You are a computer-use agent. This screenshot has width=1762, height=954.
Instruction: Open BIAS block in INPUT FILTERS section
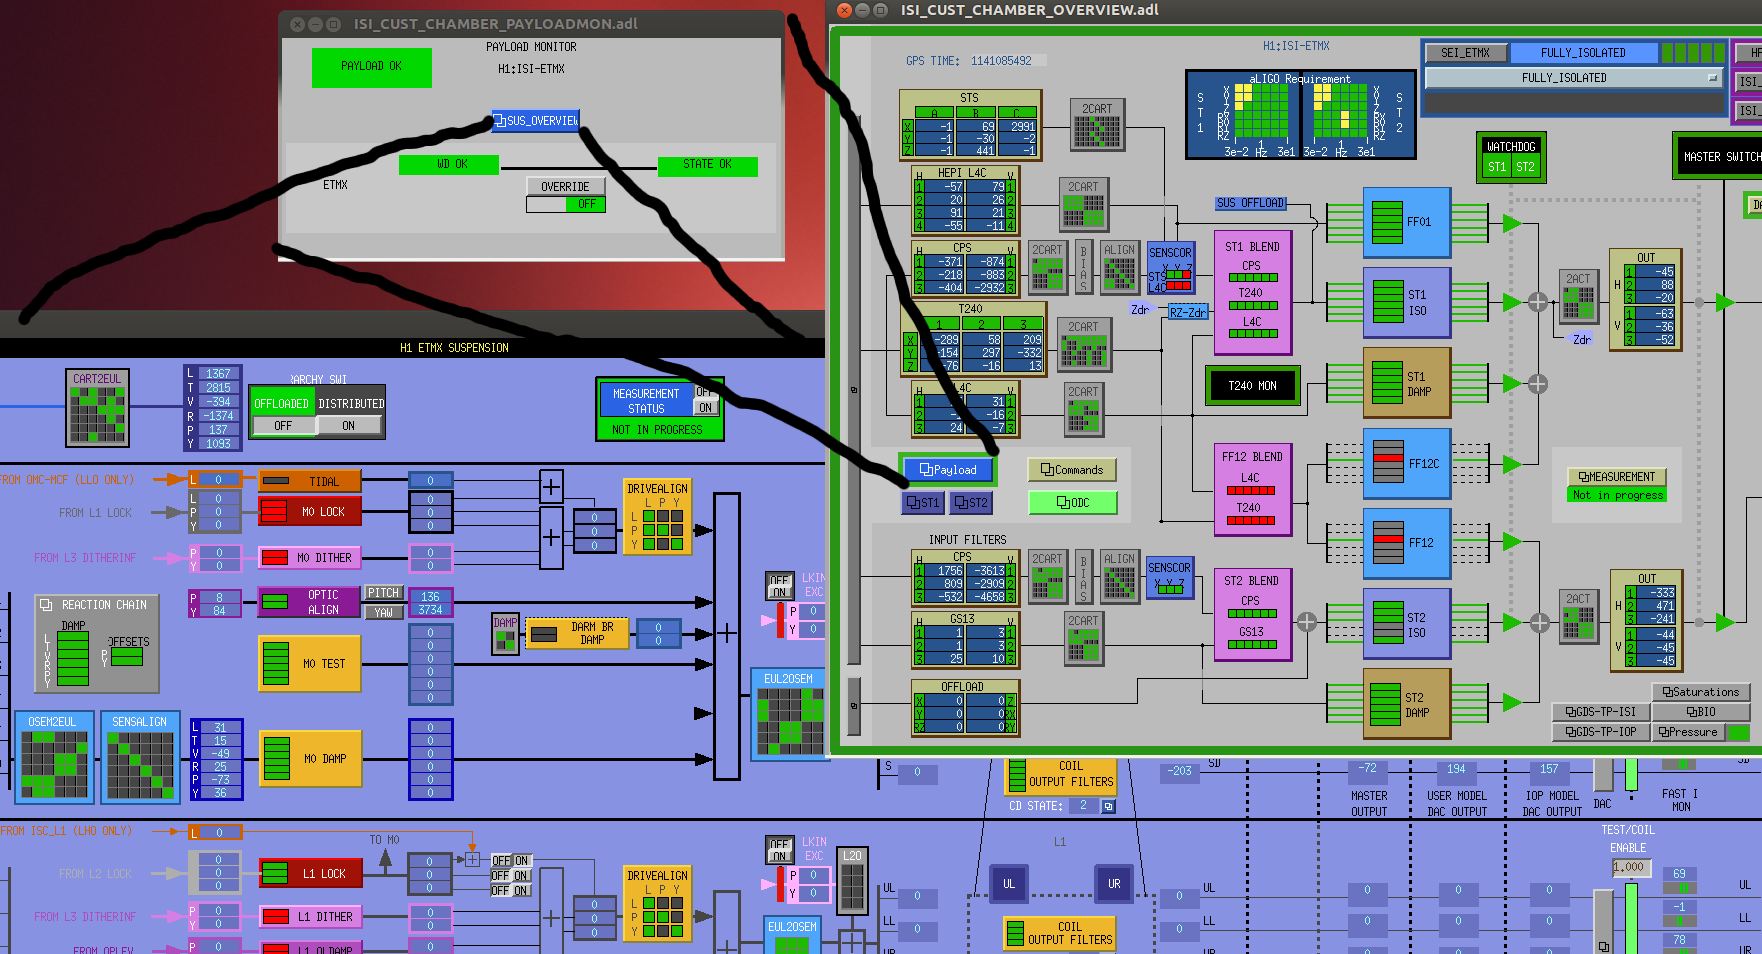pyautogui.click(x=1083, y=576)
